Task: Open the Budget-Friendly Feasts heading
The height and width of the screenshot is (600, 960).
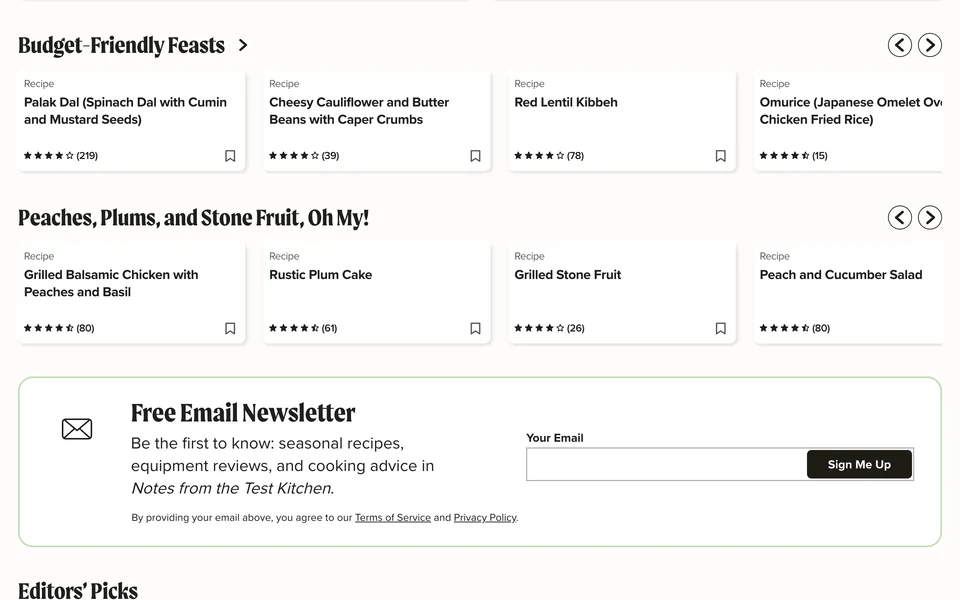Action: pos(121,45)
